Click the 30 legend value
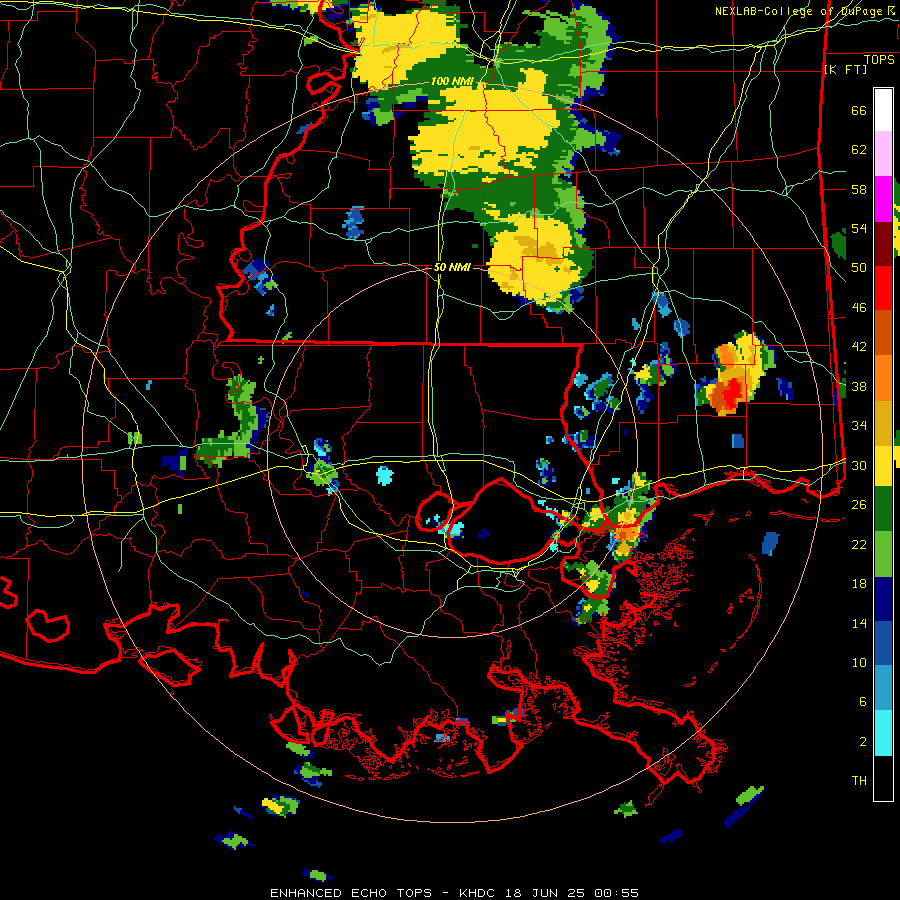Screen dimensions: 900x900 coord(859,465)
